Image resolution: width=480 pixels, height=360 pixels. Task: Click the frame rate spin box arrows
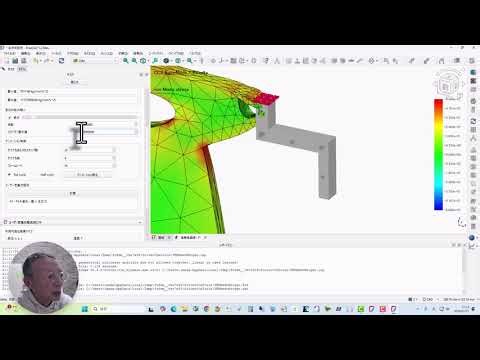click(x=114, y=166)
